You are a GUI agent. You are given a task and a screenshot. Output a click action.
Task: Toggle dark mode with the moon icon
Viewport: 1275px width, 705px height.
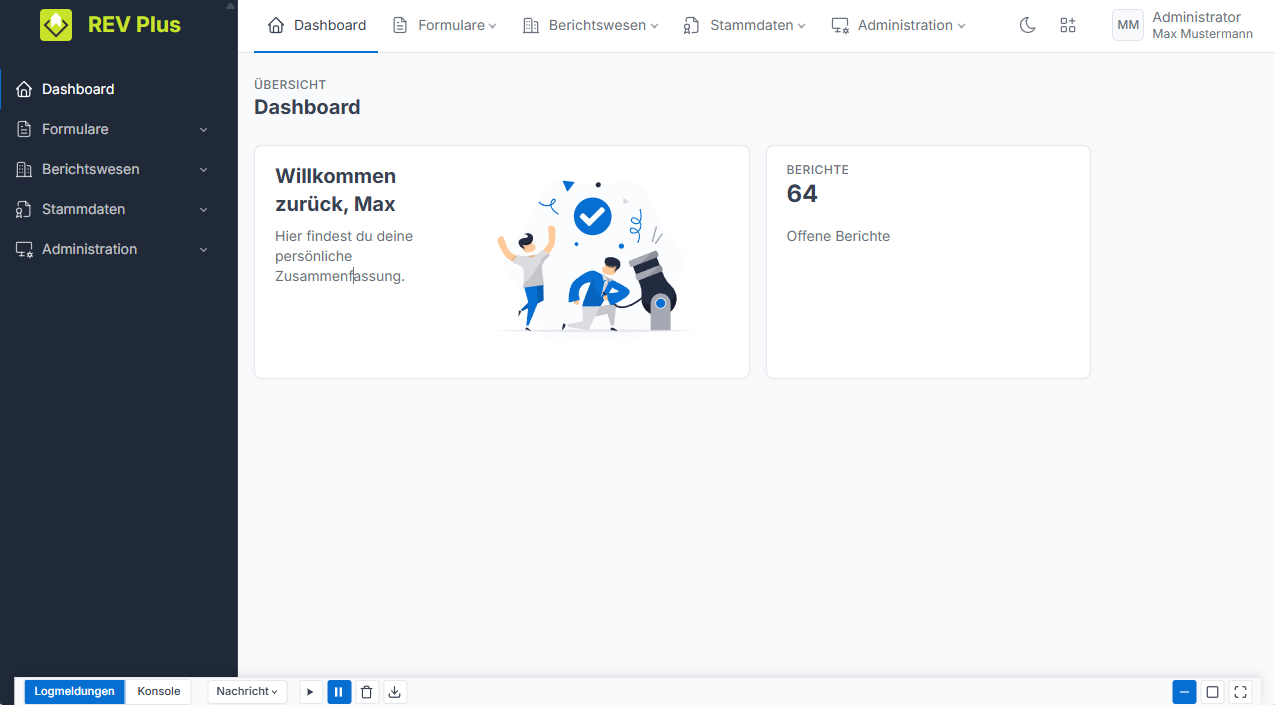coord(1027,25)
